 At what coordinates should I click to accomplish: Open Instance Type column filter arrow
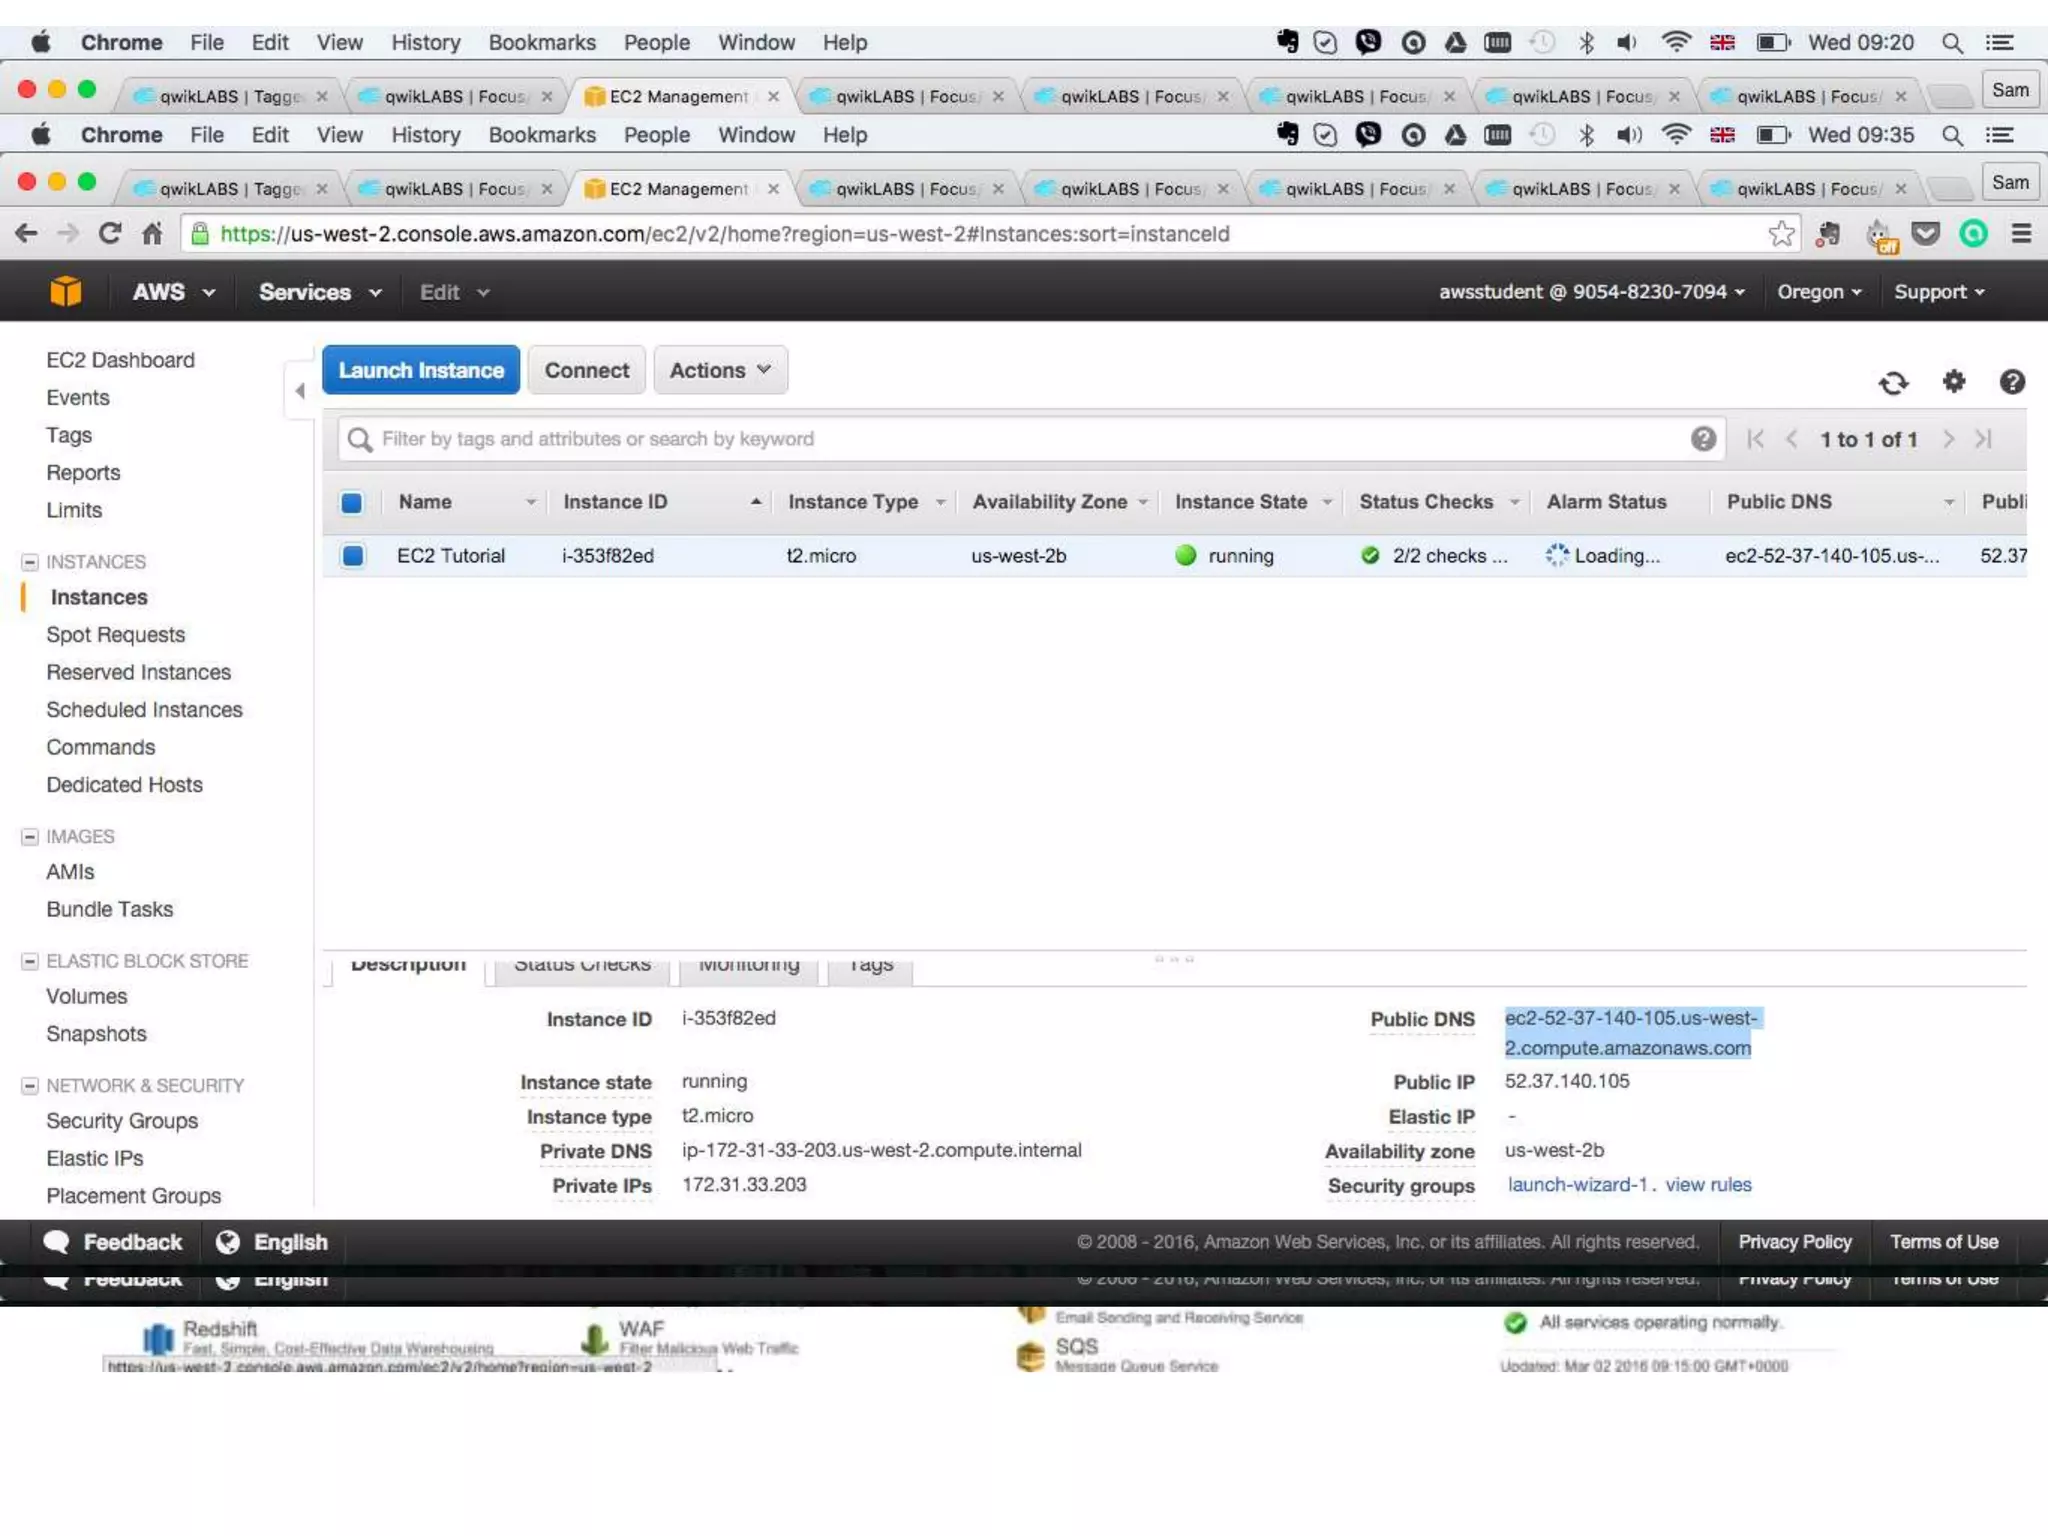pos(940,502)
